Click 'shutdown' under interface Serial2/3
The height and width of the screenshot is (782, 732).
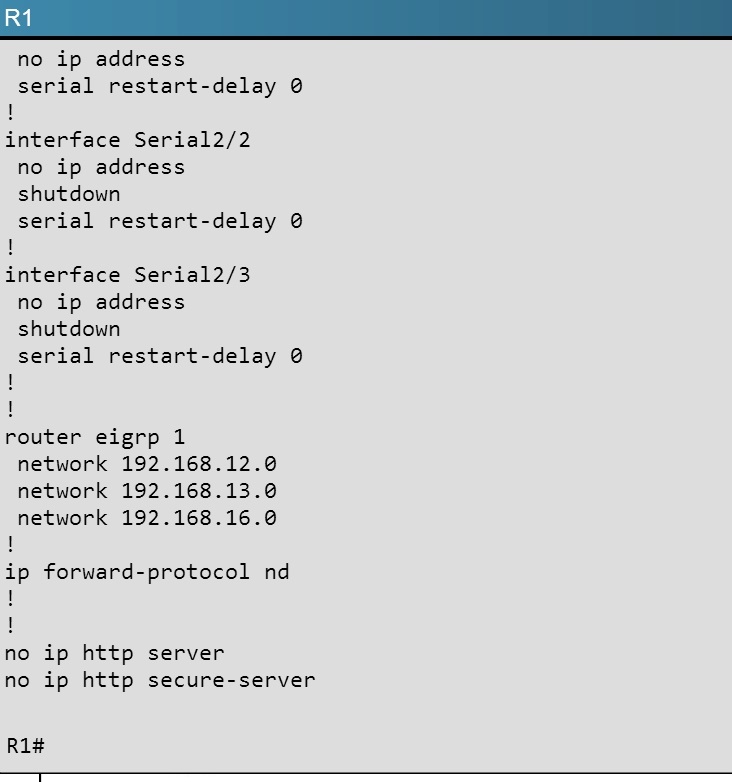(x=69, y=329)
